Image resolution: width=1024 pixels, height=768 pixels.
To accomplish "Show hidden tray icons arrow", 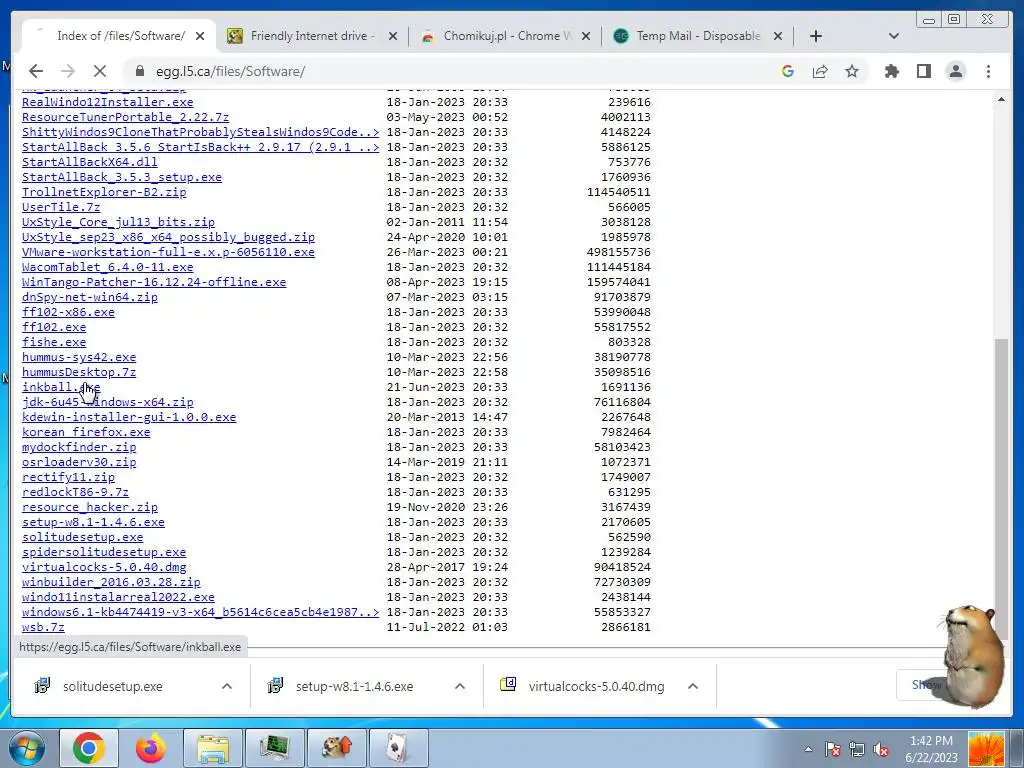I will point(808,749).
